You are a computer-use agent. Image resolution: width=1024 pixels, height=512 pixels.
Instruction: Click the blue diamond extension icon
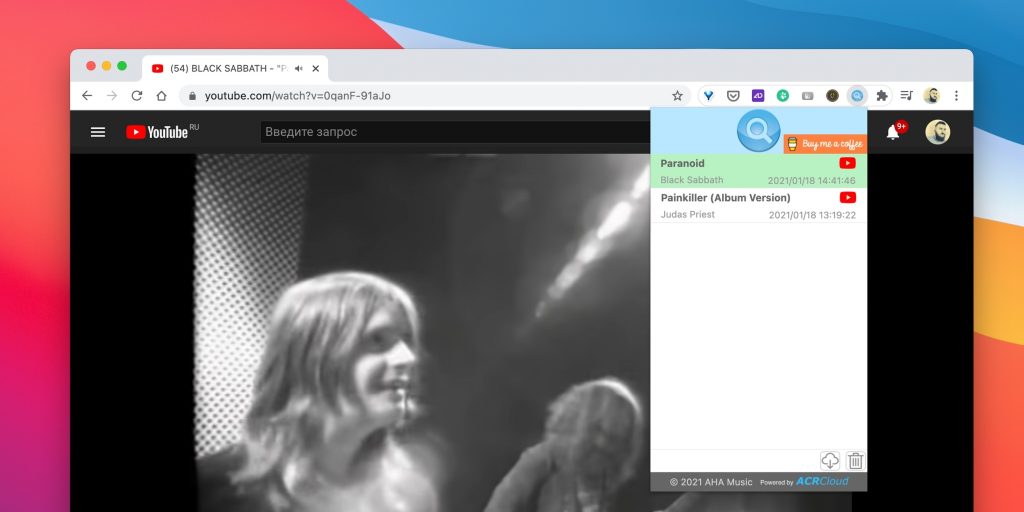coord(708,96)
